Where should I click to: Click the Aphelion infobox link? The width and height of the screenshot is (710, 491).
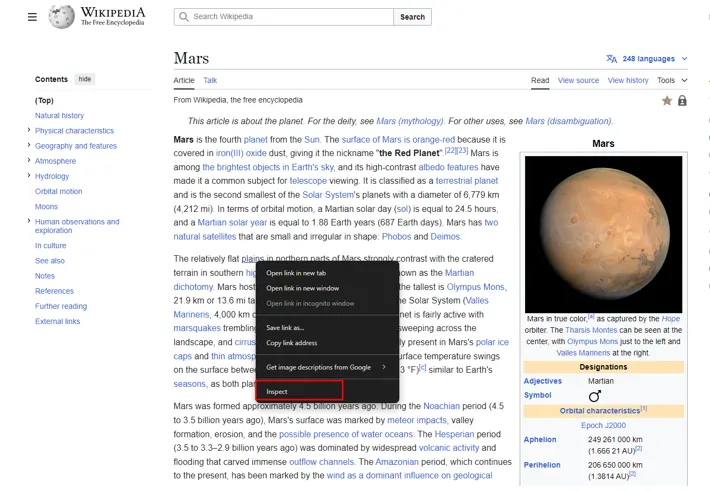(x=540, y=439)
